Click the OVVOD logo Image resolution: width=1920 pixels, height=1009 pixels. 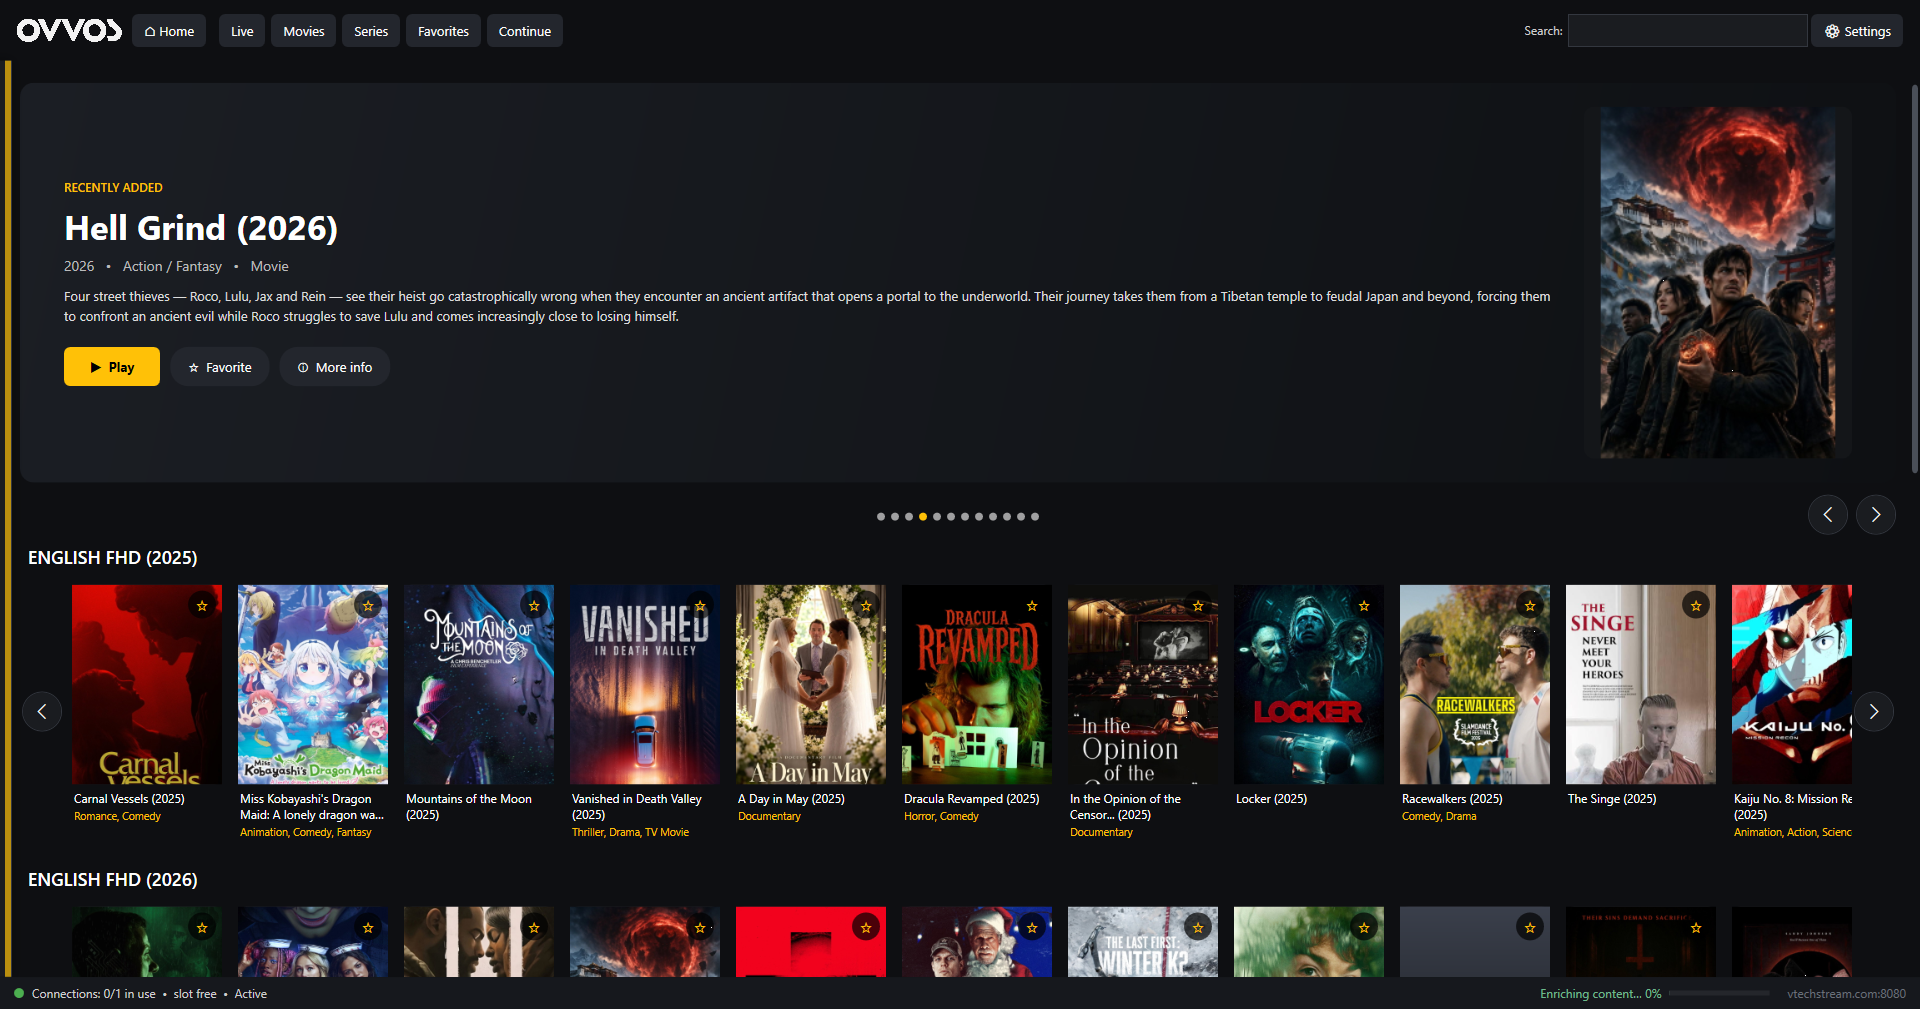(69, 31)
